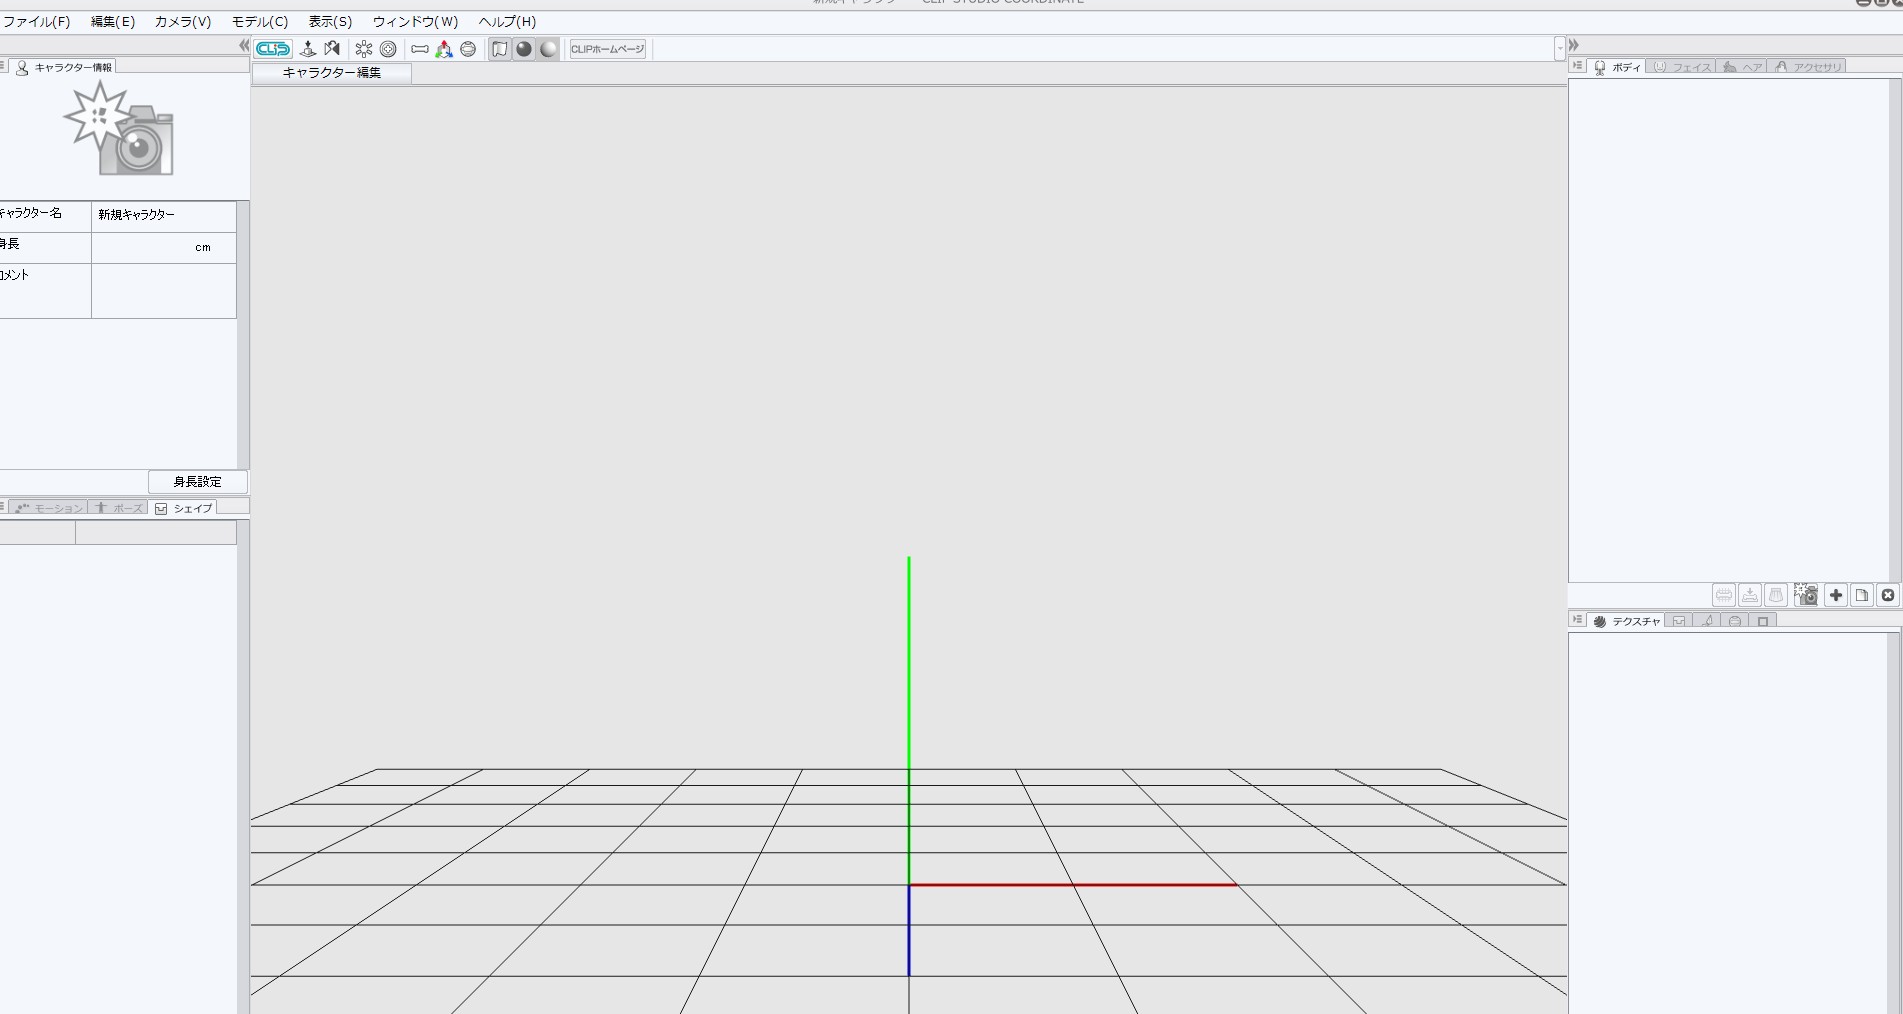Click the character info panel scrollbar
The image size is (1903, 1014).
243,334
